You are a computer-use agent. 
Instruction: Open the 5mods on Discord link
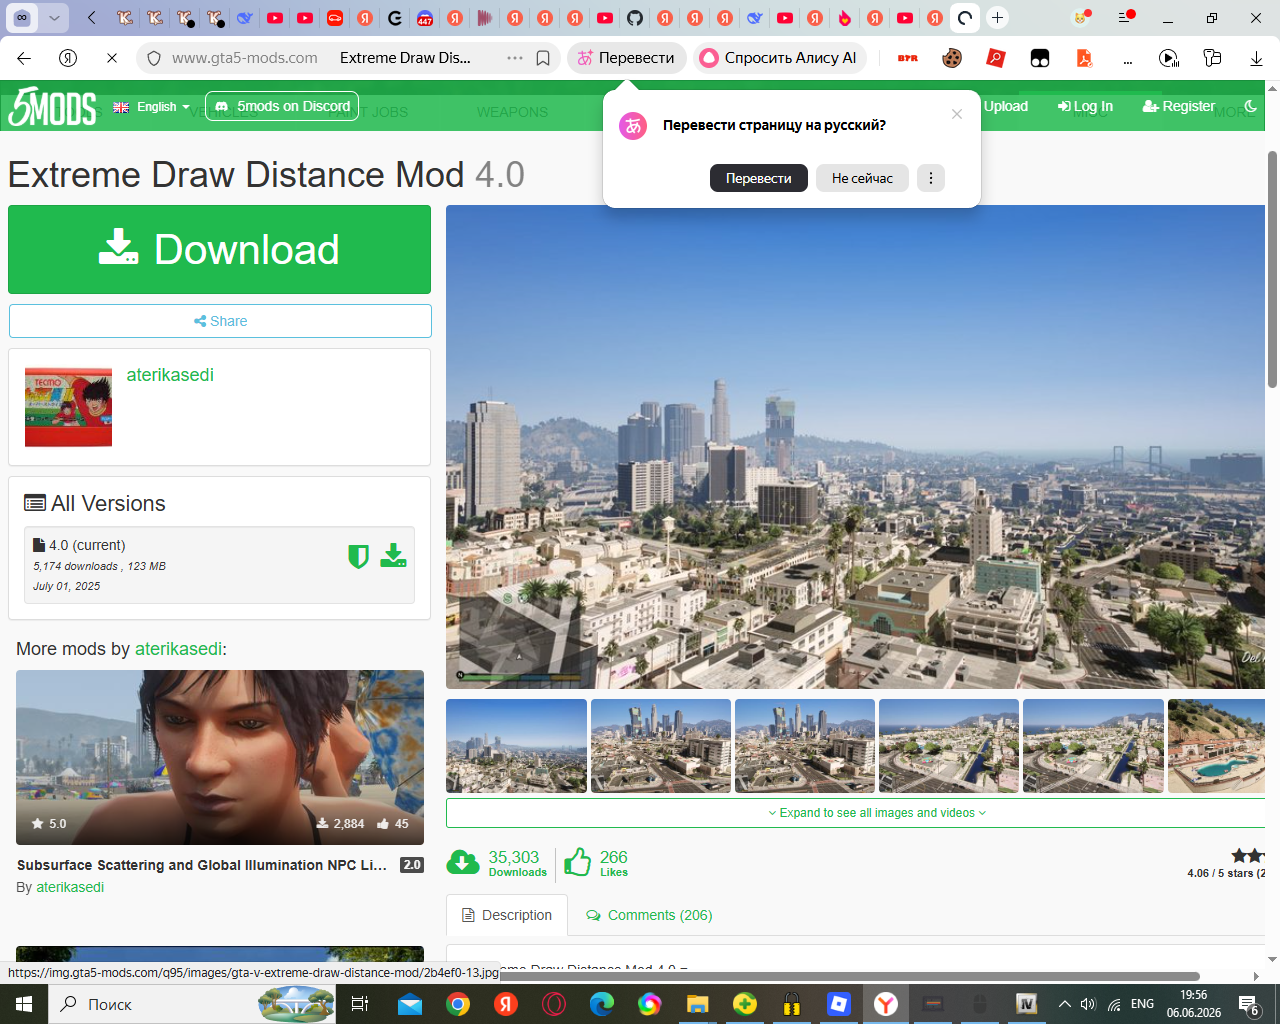[x=282, y=106]
